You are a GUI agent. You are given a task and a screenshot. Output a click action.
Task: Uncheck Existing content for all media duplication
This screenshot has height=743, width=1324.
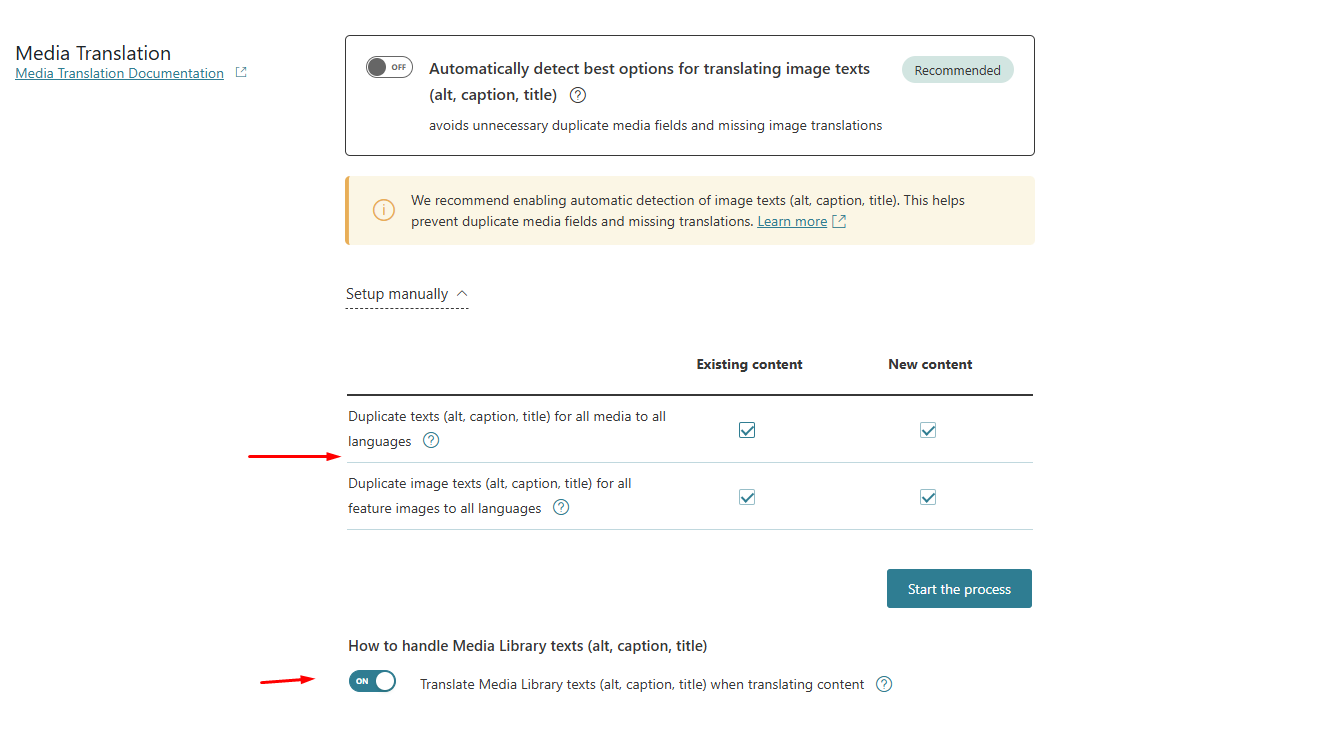747,430
